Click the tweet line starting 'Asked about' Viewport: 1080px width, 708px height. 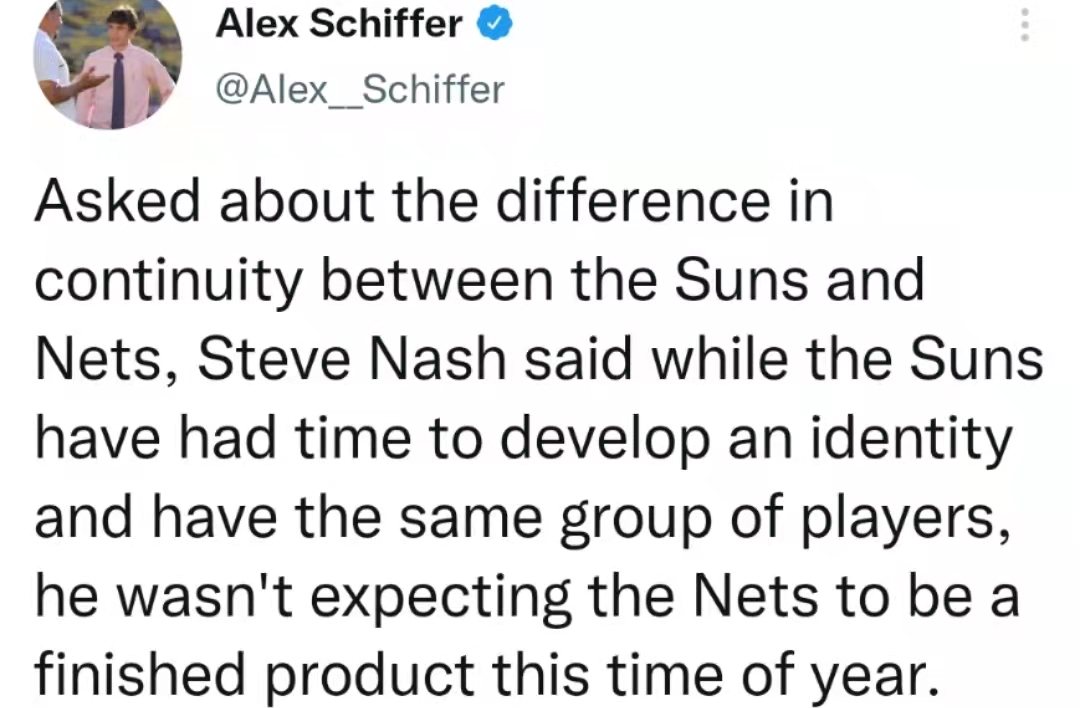434,201
